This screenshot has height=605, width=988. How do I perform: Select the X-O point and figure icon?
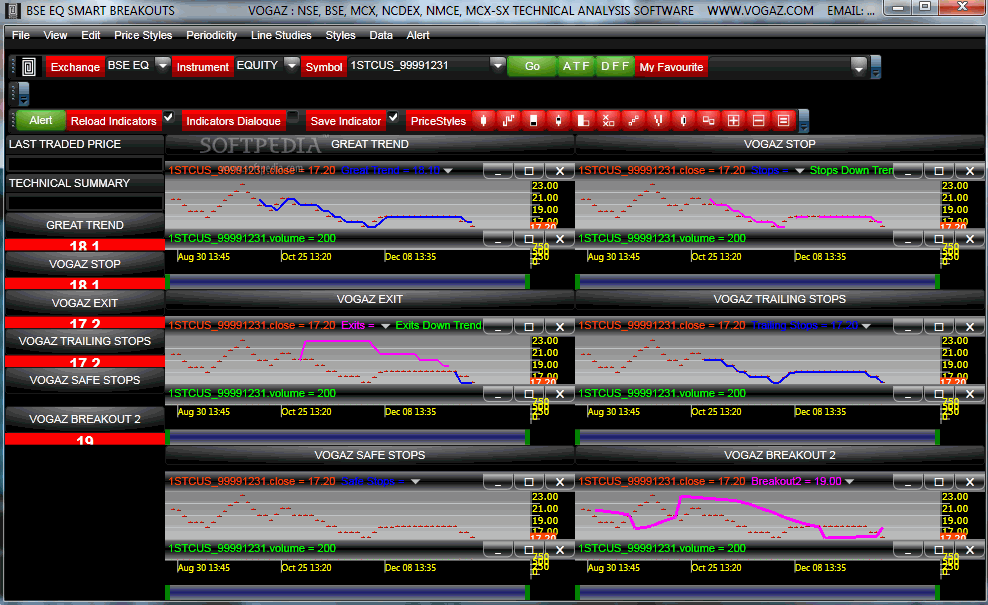[608, 120]
